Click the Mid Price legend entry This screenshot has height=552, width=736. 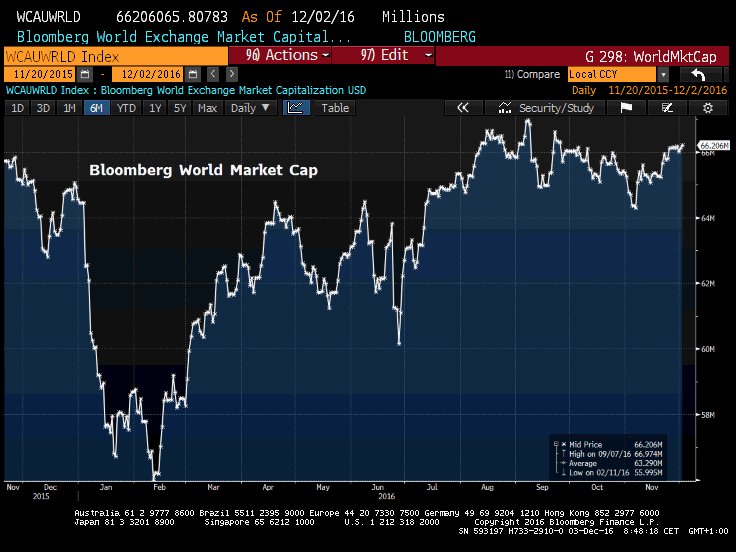click(x=615, y=445)
